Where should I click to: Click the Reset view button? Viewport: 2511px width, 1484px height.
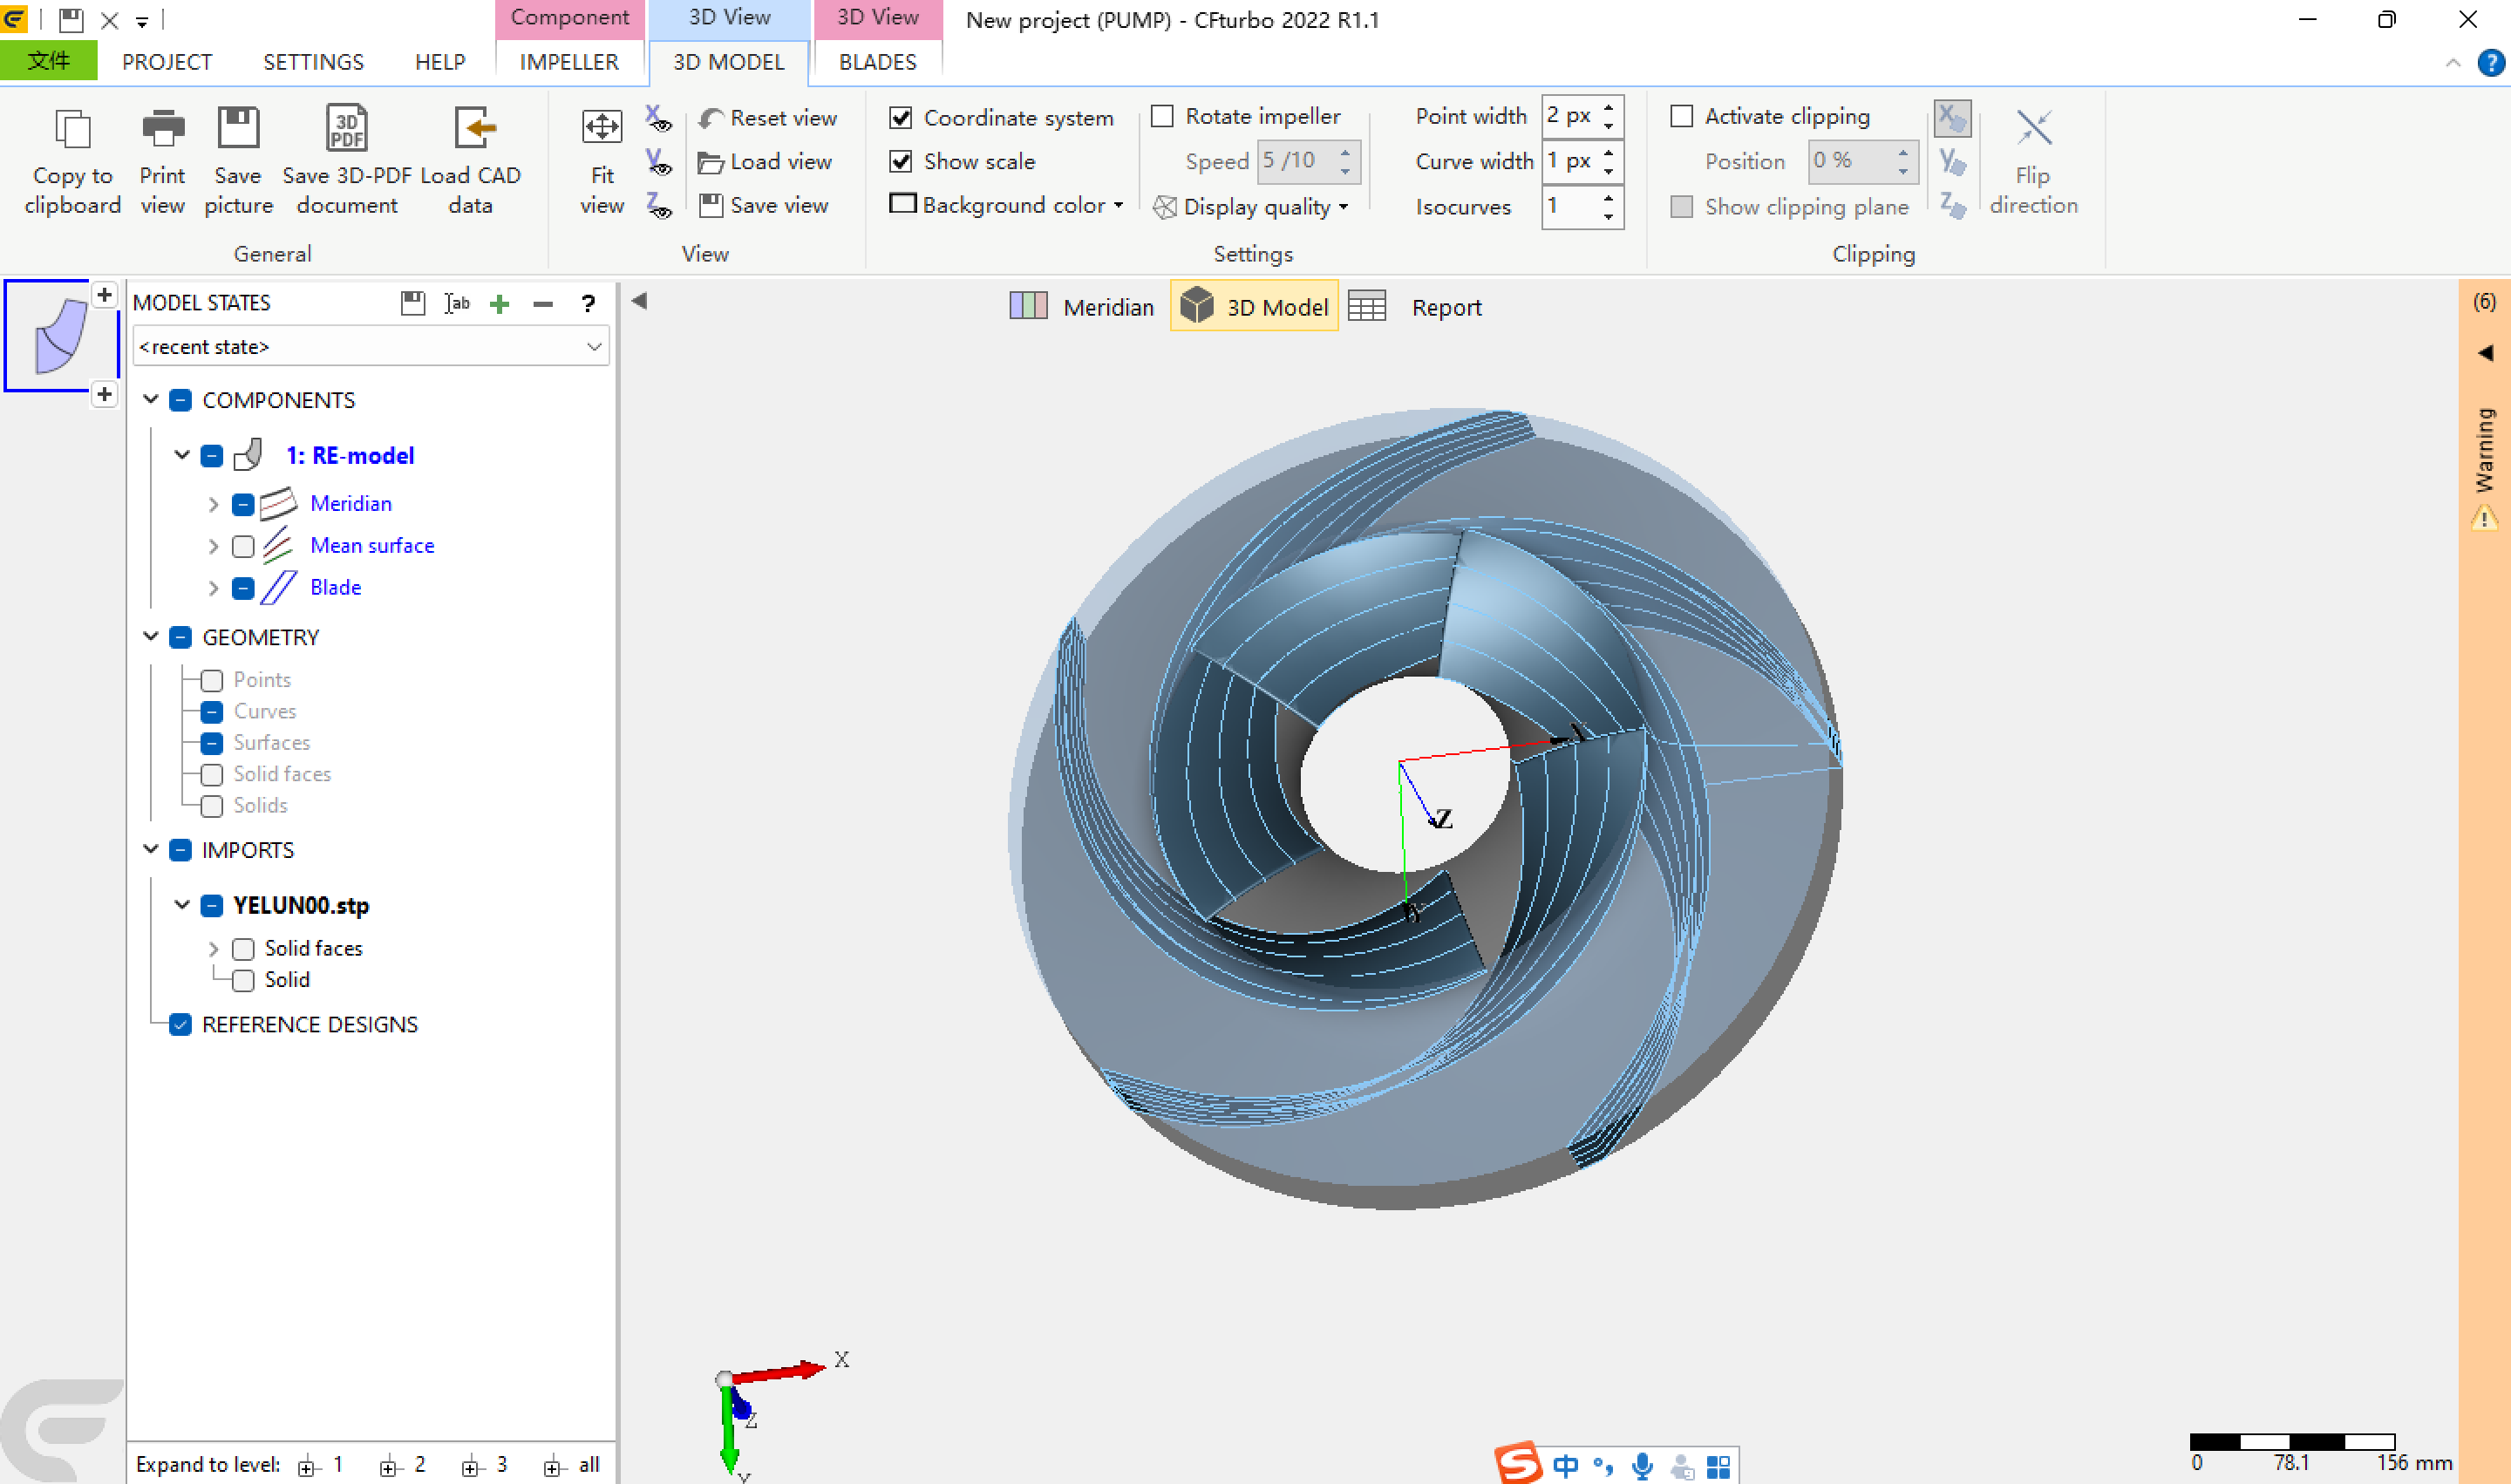tap(767, 118)
